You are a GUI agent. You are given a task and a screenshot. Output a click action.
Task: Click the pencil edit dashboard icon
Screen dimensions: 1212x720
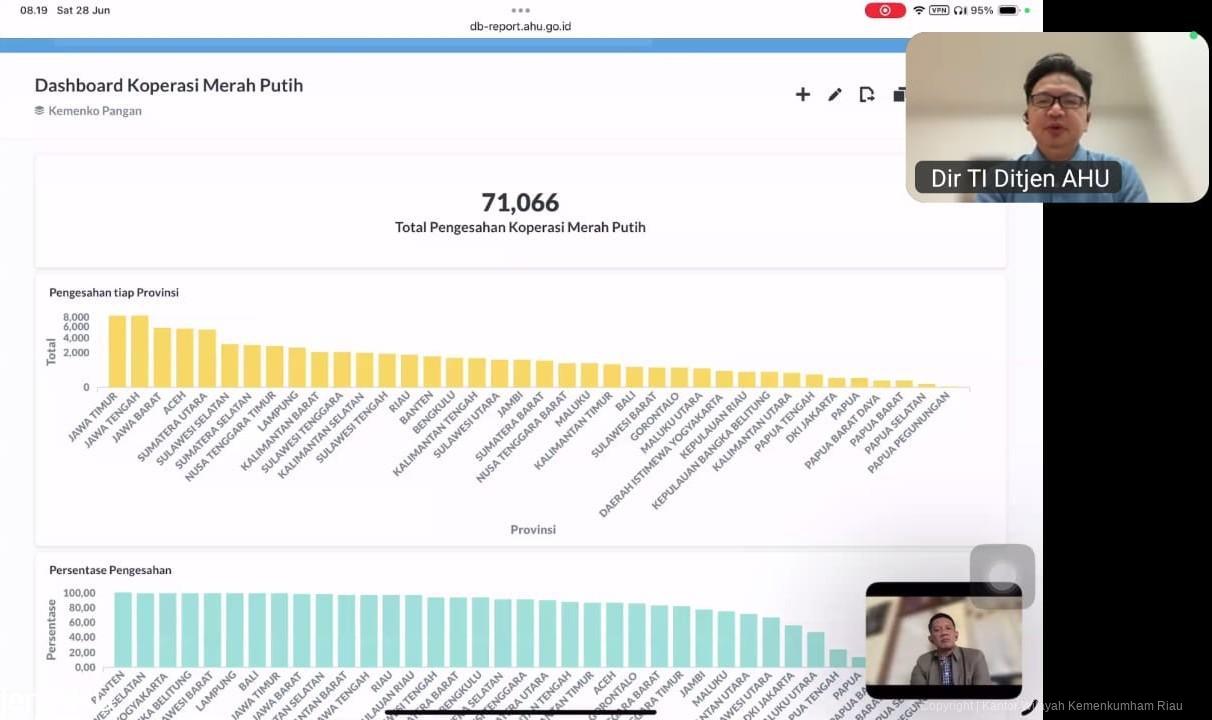835,94
